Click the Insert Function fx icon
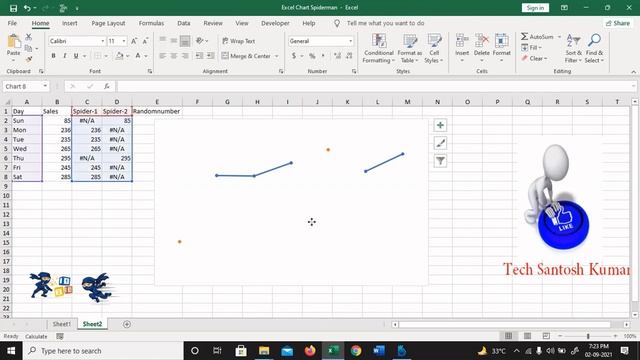This screenshot has width=640, height=360. [x=107, y=86]
